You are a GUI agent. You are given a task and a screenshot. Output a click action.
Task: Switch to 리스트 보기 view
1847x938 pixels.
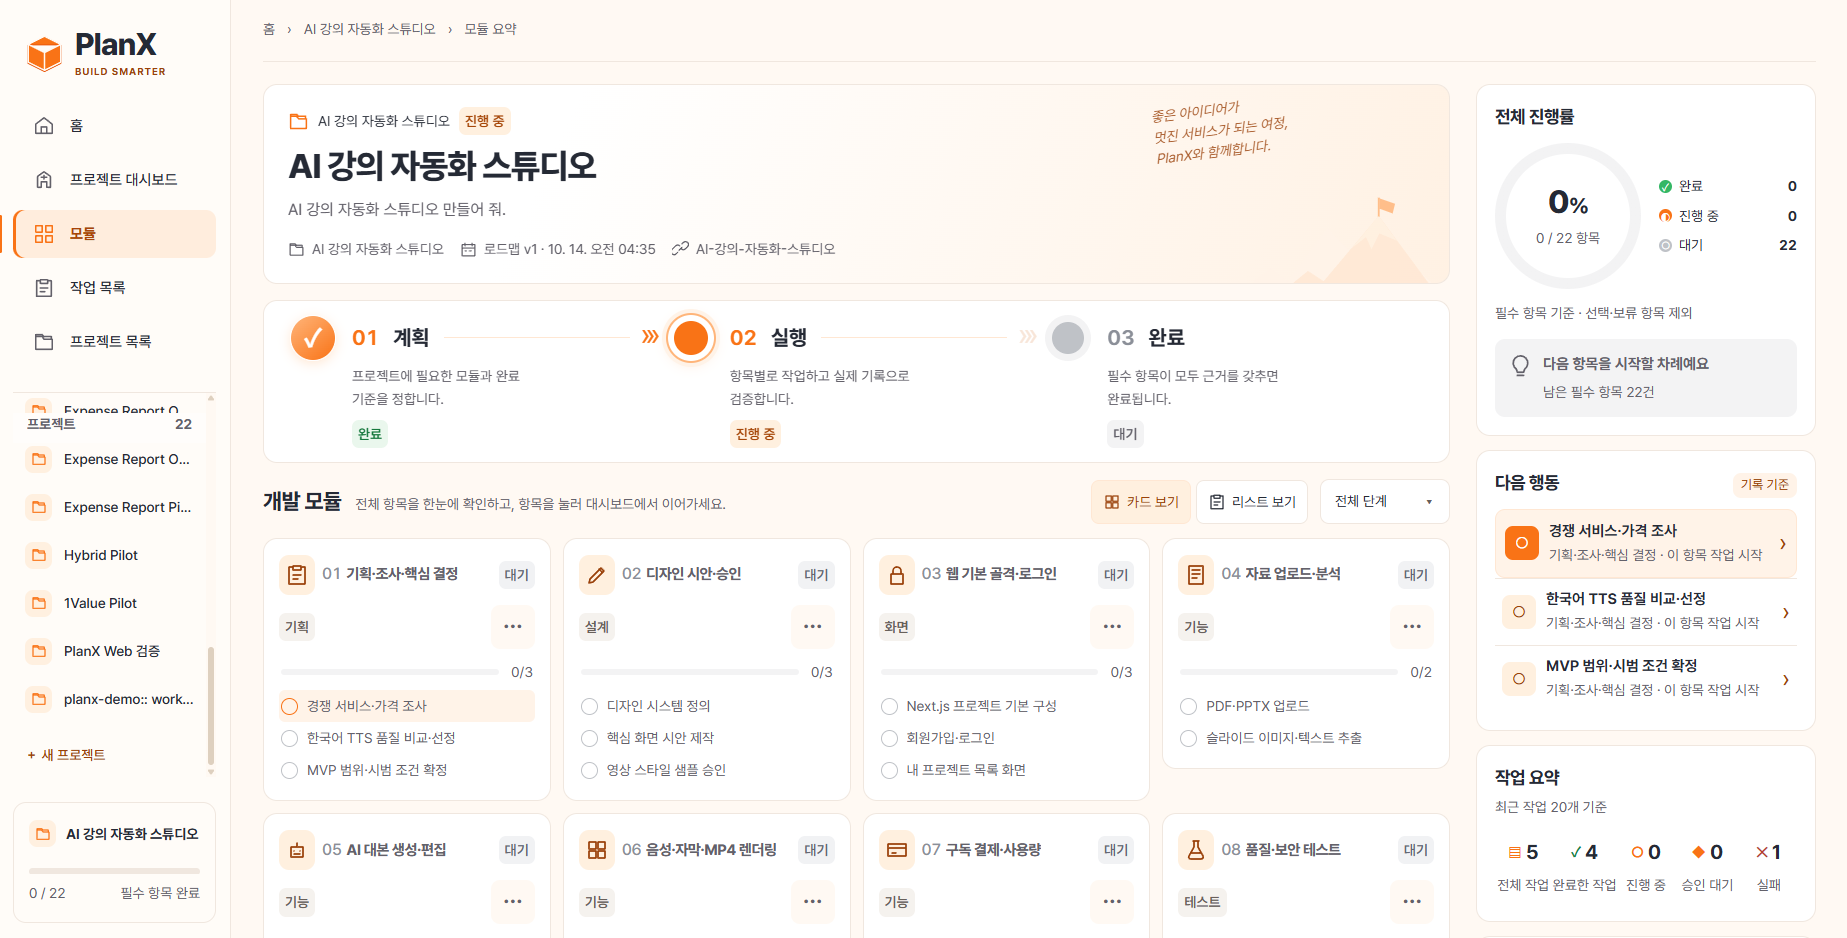[1253, 502]
